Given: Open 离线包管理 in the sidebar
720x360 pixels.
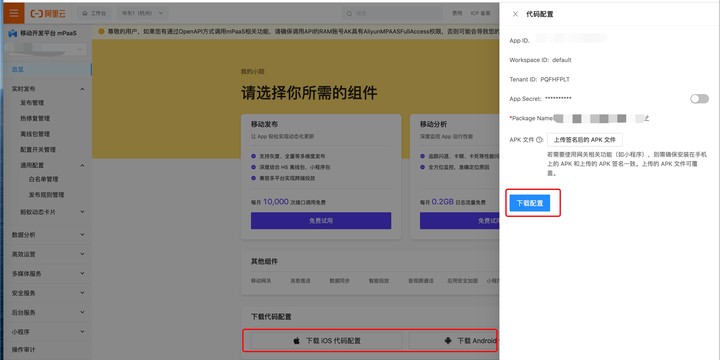Looking at the screenshot, I should (x=35, y=134).
